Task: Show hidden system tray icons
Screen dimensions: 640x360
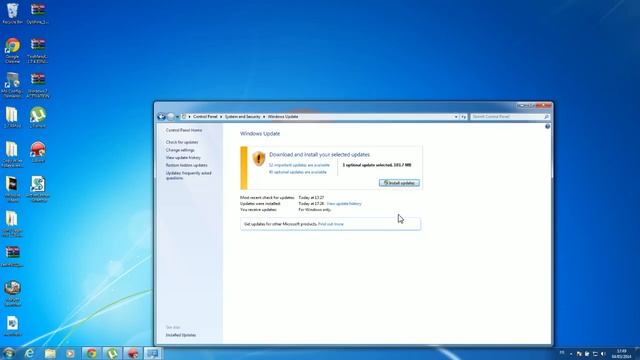Action: (x=571, y=354)
